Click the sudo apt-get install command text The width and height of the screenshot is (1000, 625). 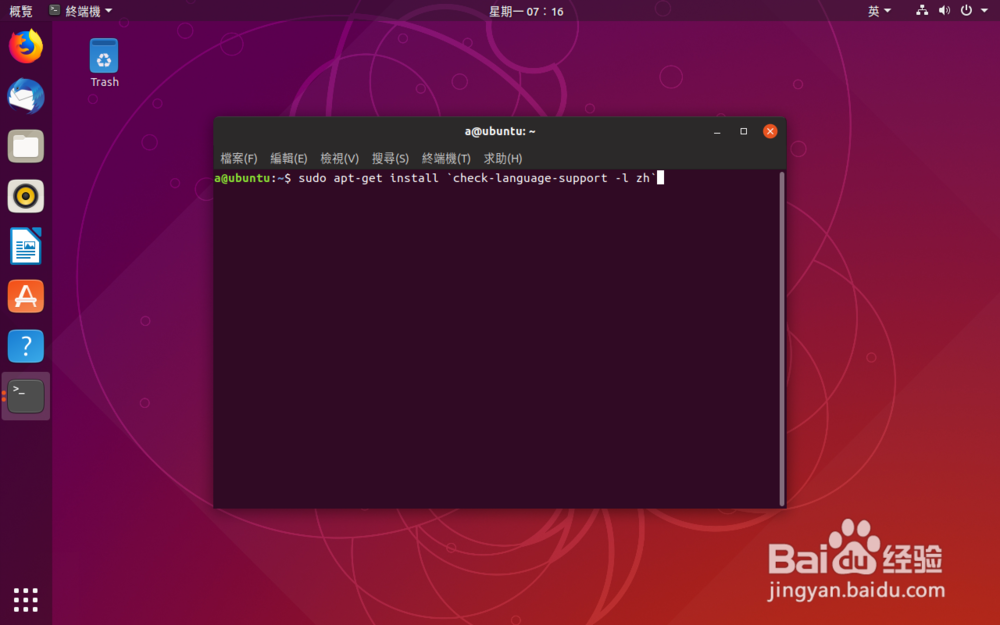(477, 178)
